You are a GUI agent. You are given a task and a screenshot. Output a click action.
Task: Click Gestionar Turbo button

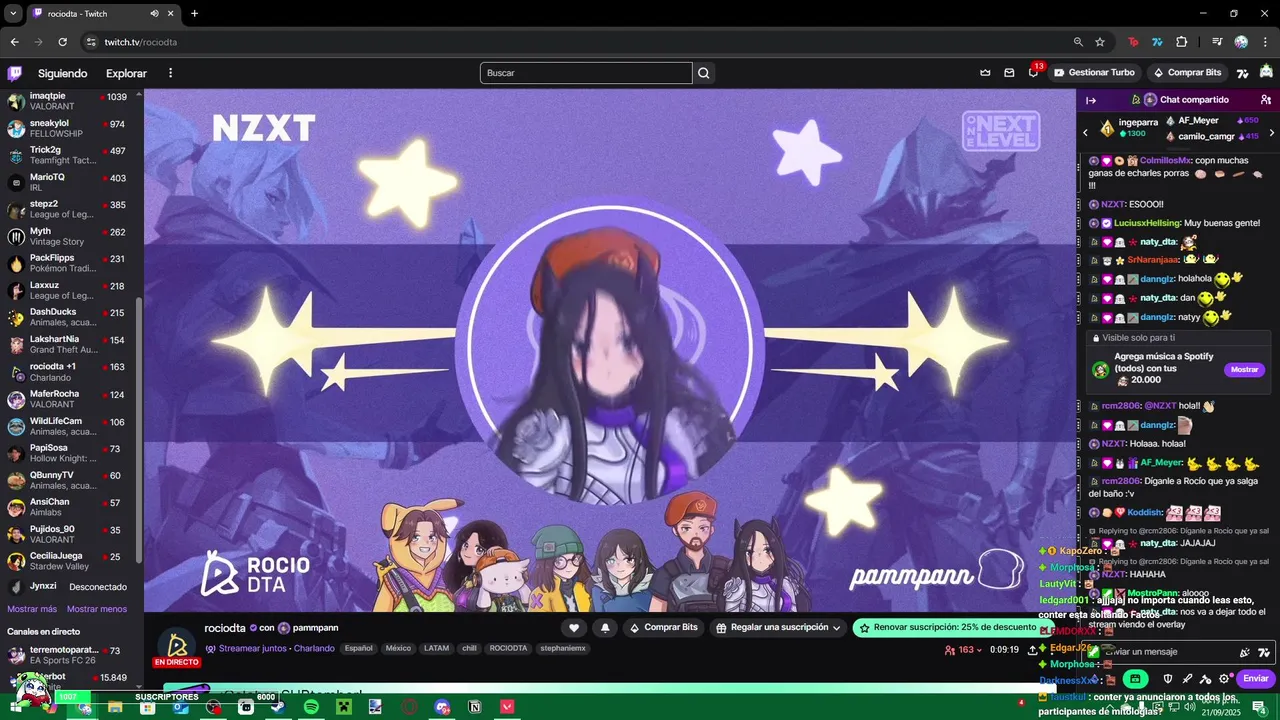pos(1095,73)
